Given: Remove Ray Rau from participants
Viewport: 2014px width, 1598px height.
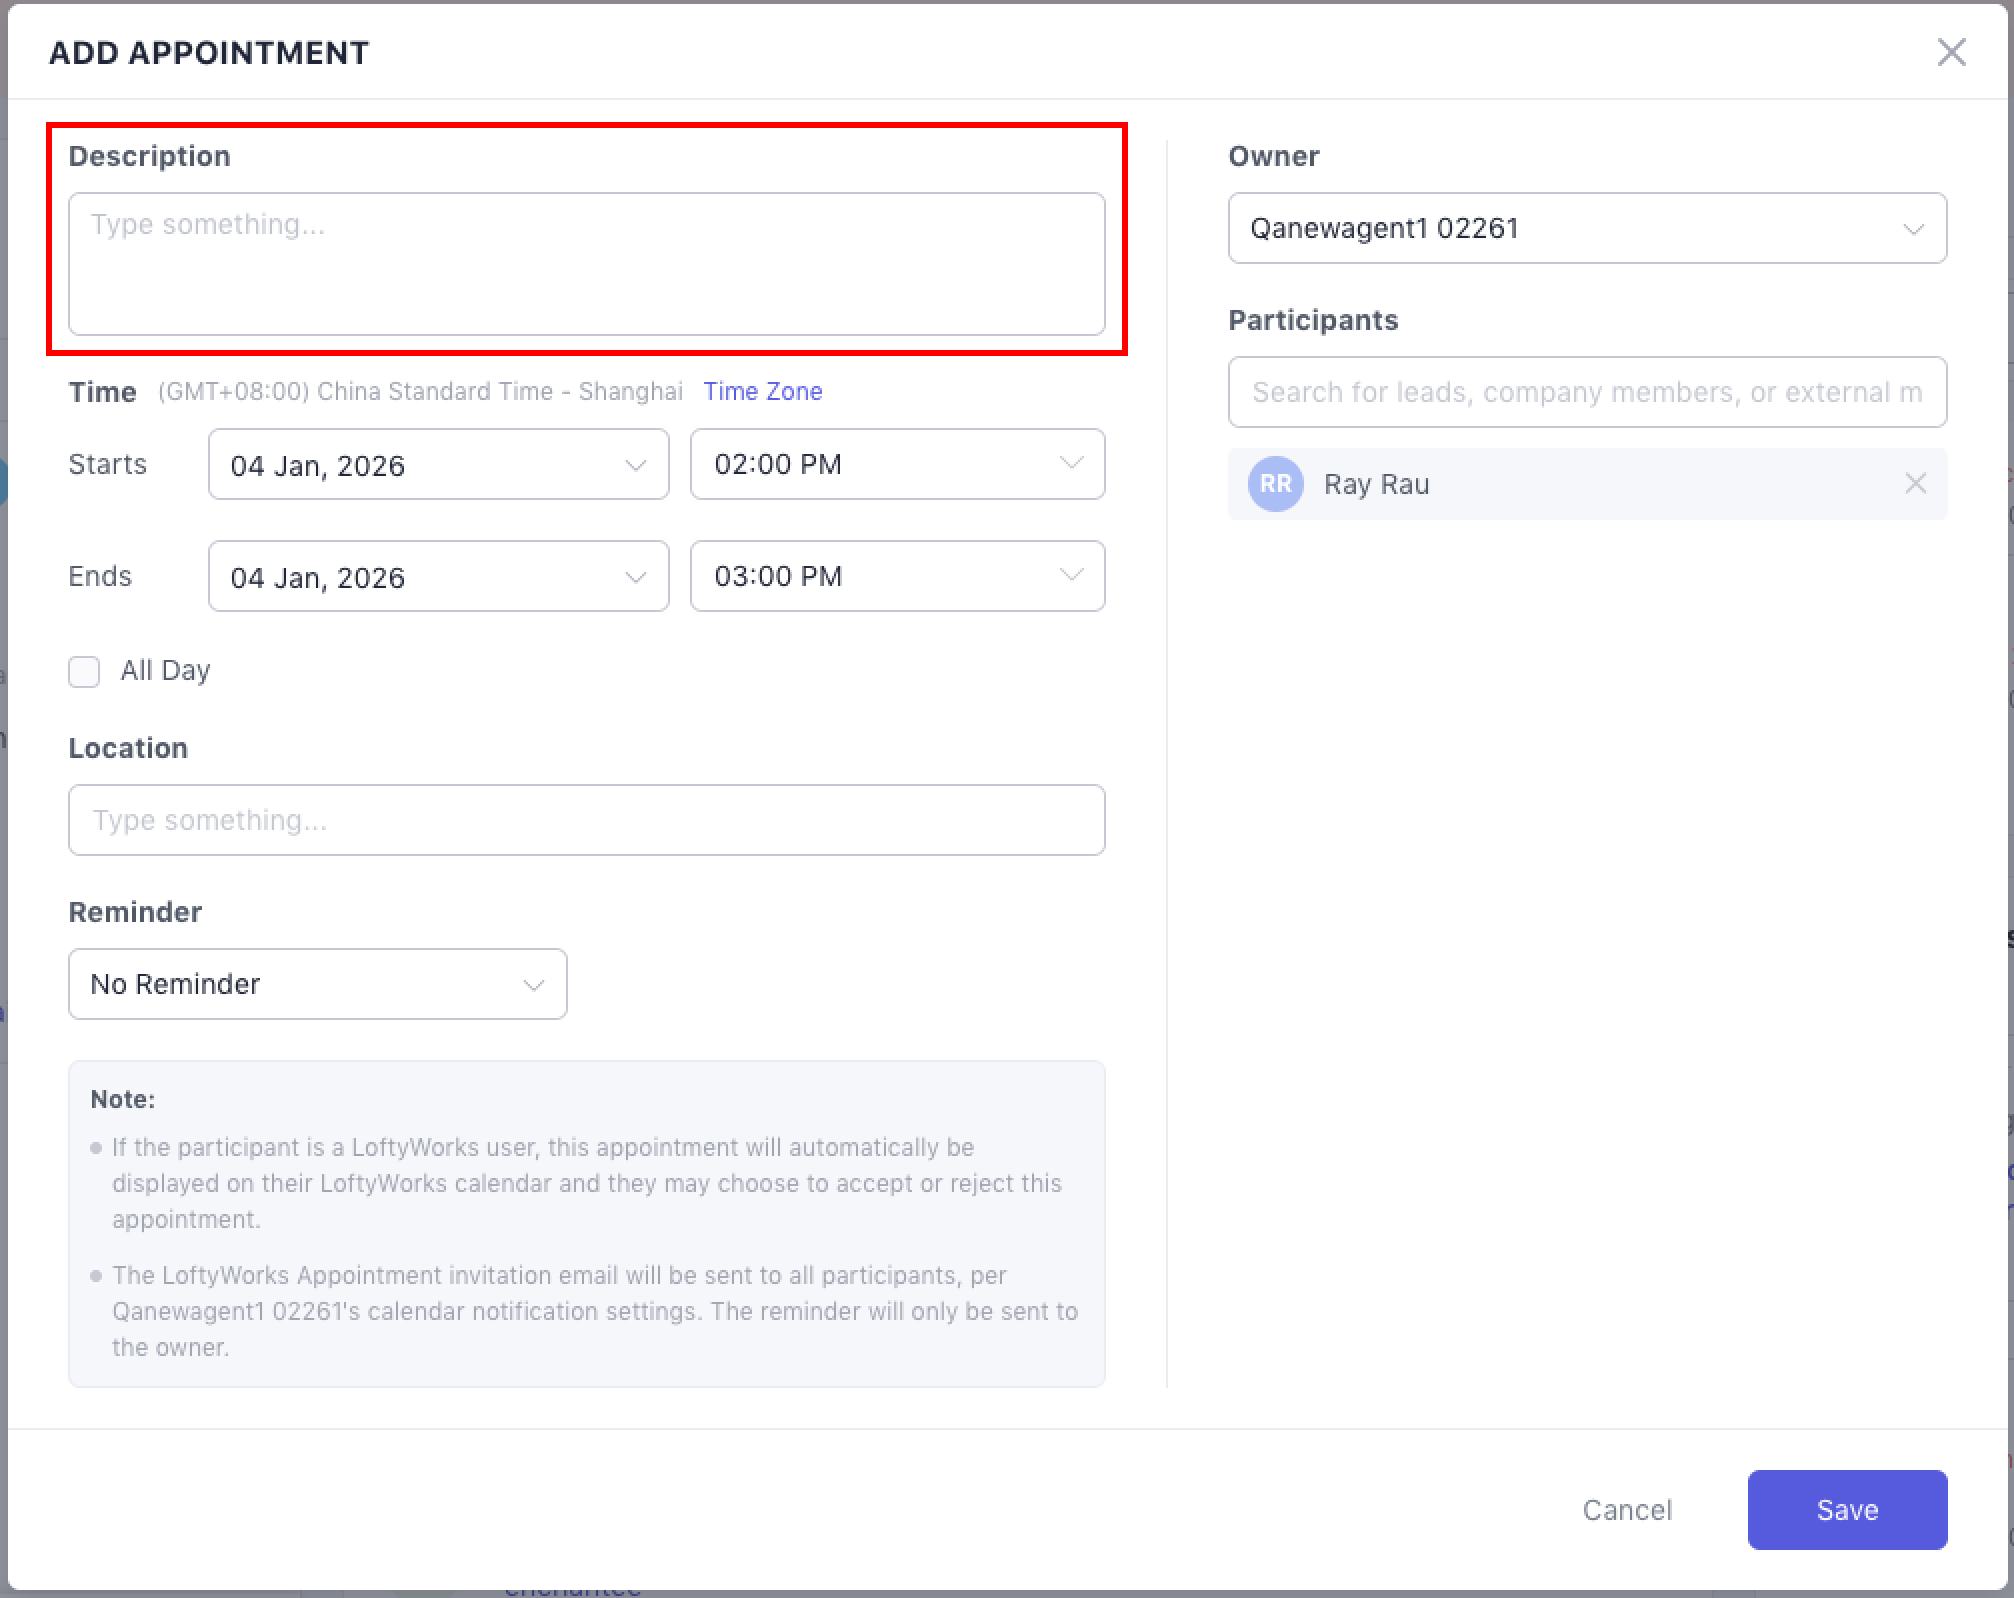Looking at the screenshot, I should coord(1915,484).
